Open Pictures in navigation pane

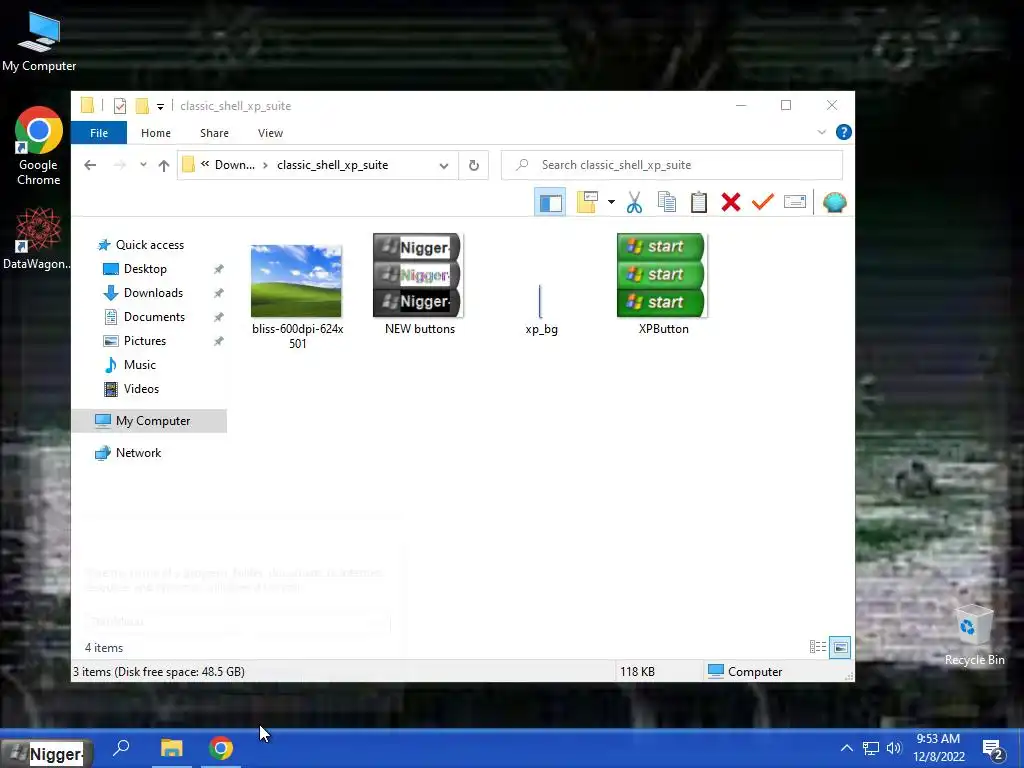pyautogui.click(x=145, y=341)
